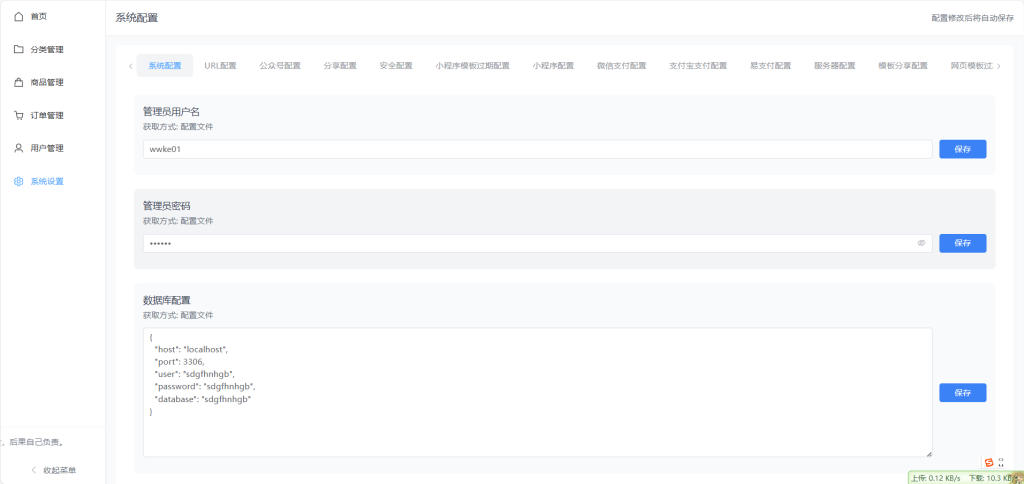This screenshot has height=484, width=1024.
Task: Click the 系统设置 gear icon
Action: (18, 181)
